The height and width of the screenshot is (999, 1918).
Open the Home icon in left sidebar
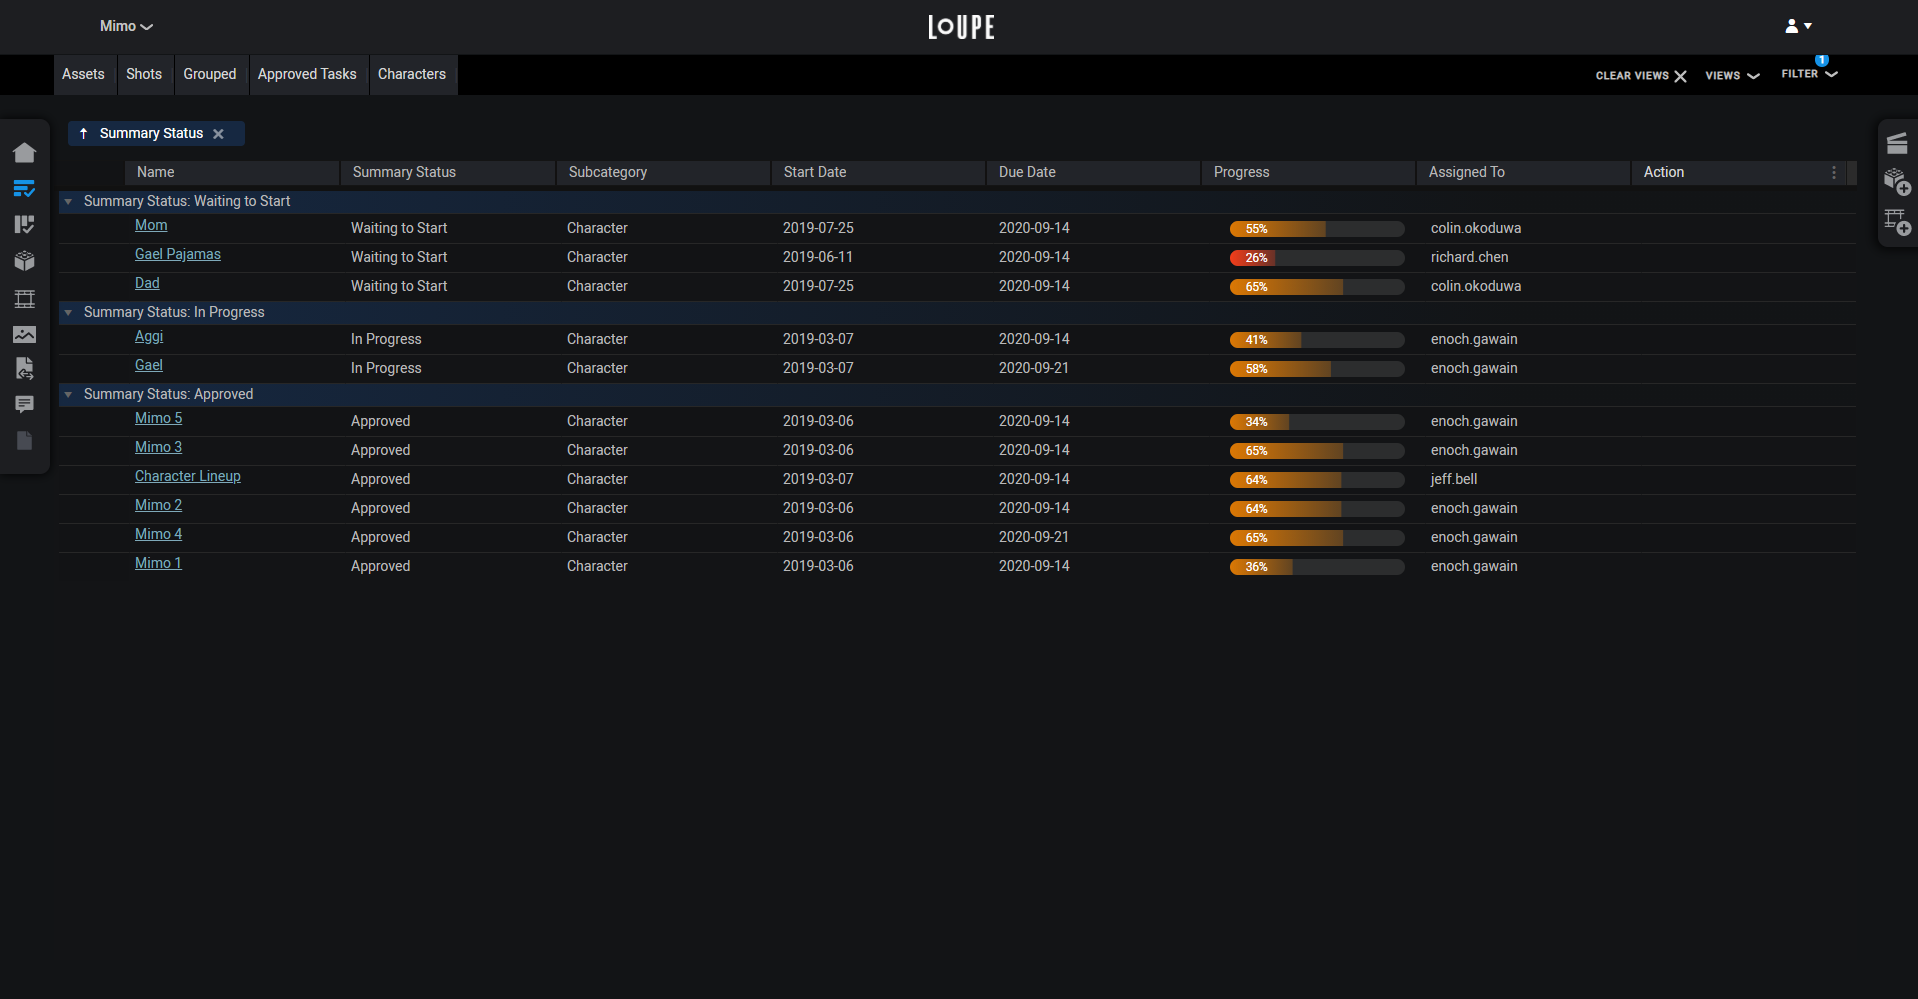tap(25, 152)
